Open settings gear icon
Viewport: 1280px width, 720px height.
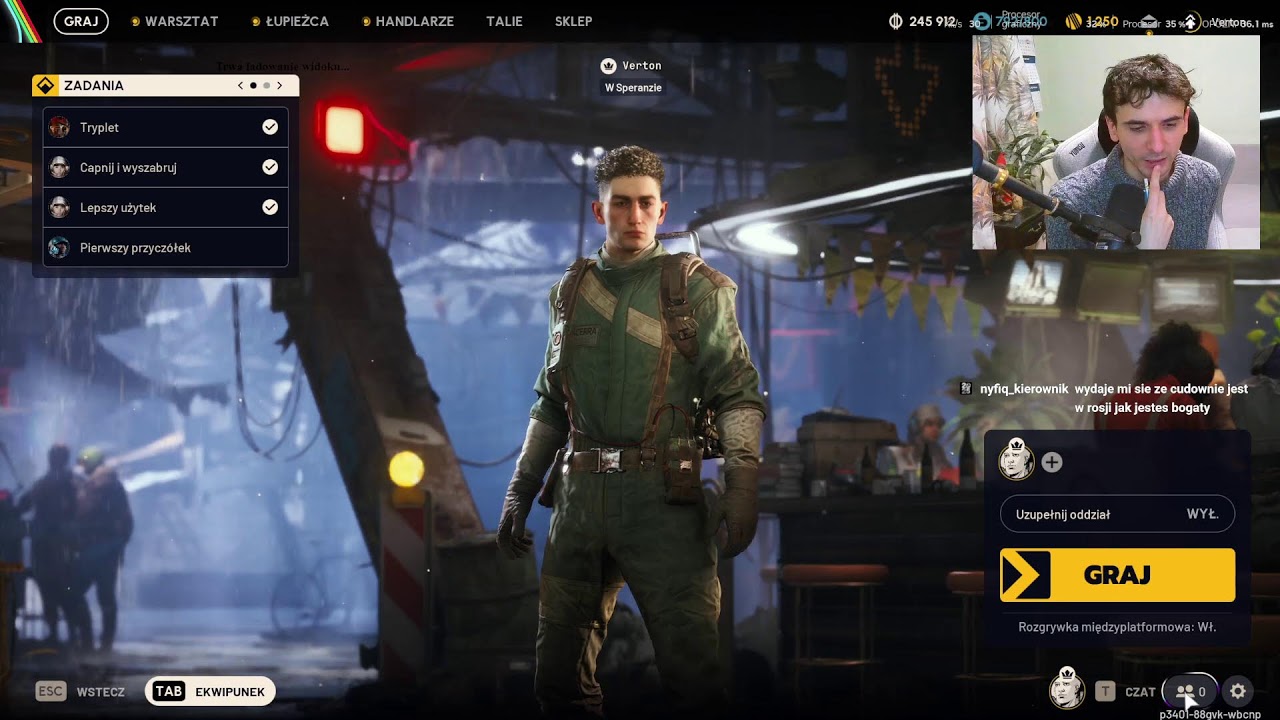click(x=1238, y=691)
